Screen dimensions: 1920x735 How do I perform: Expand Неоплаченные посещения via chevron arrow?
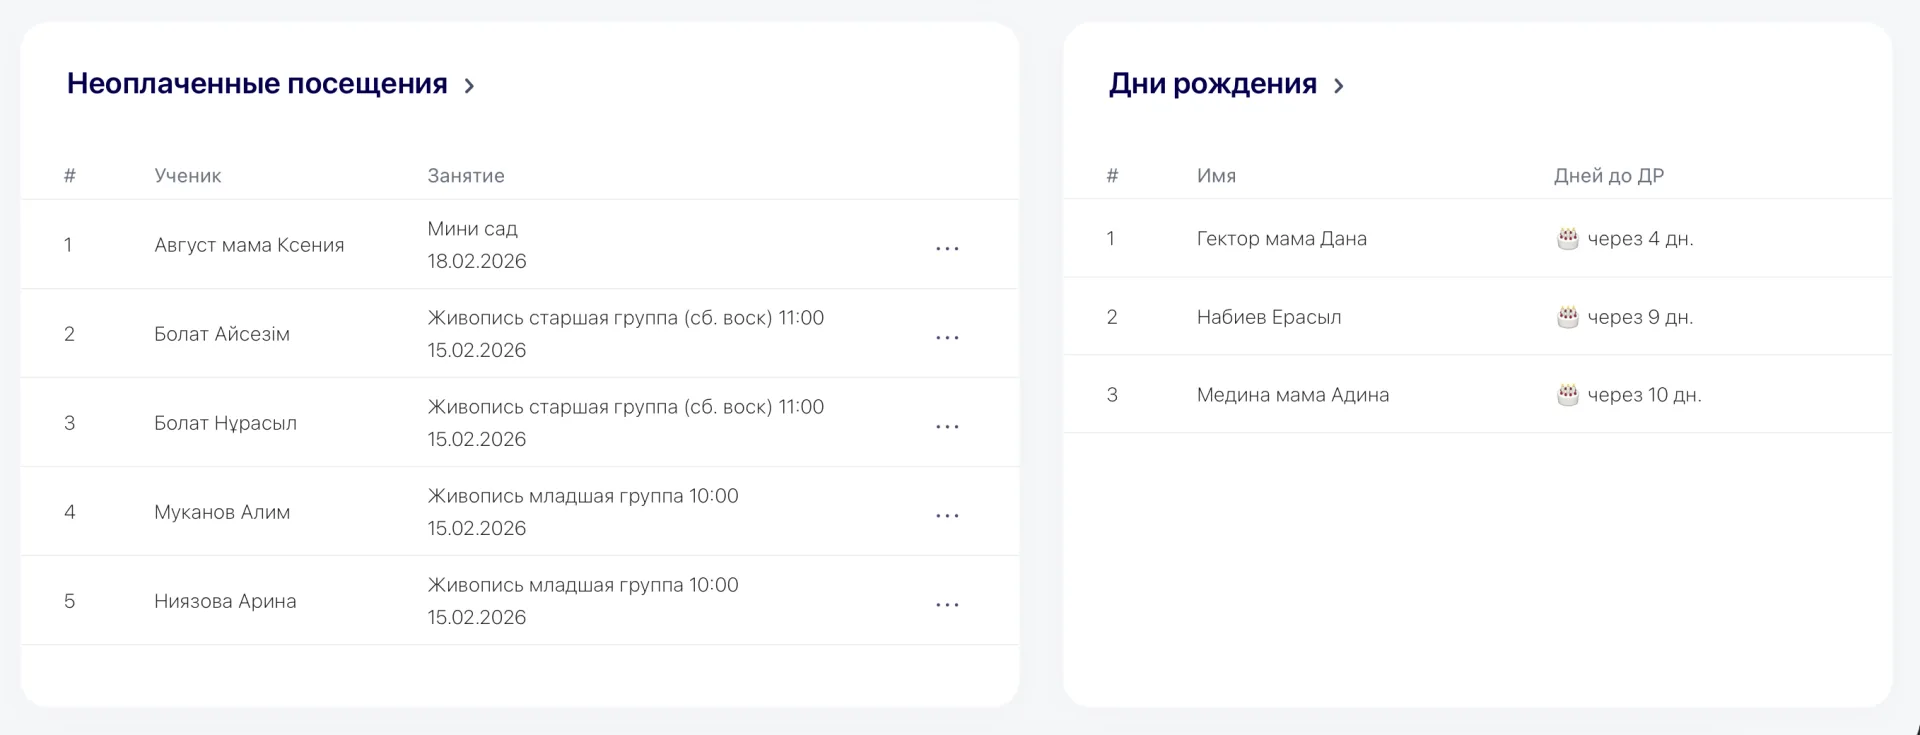469,86
